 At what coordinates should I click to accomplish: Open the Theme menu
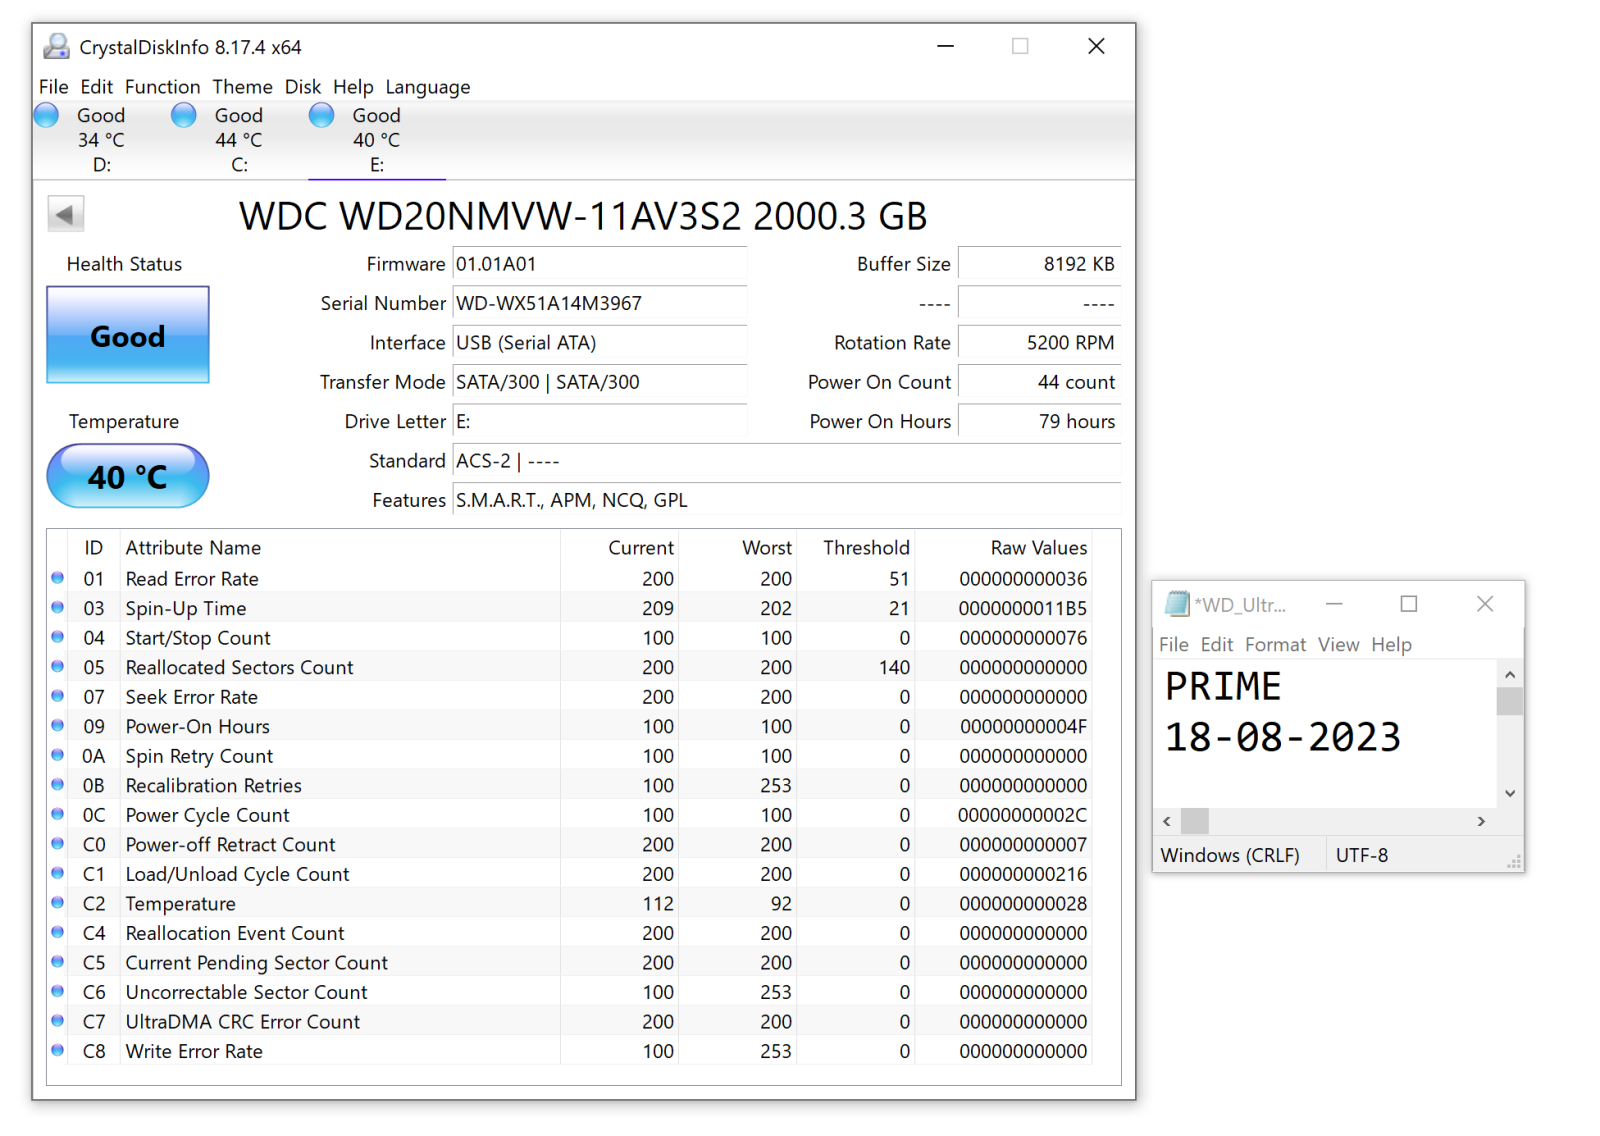(242, 87)
